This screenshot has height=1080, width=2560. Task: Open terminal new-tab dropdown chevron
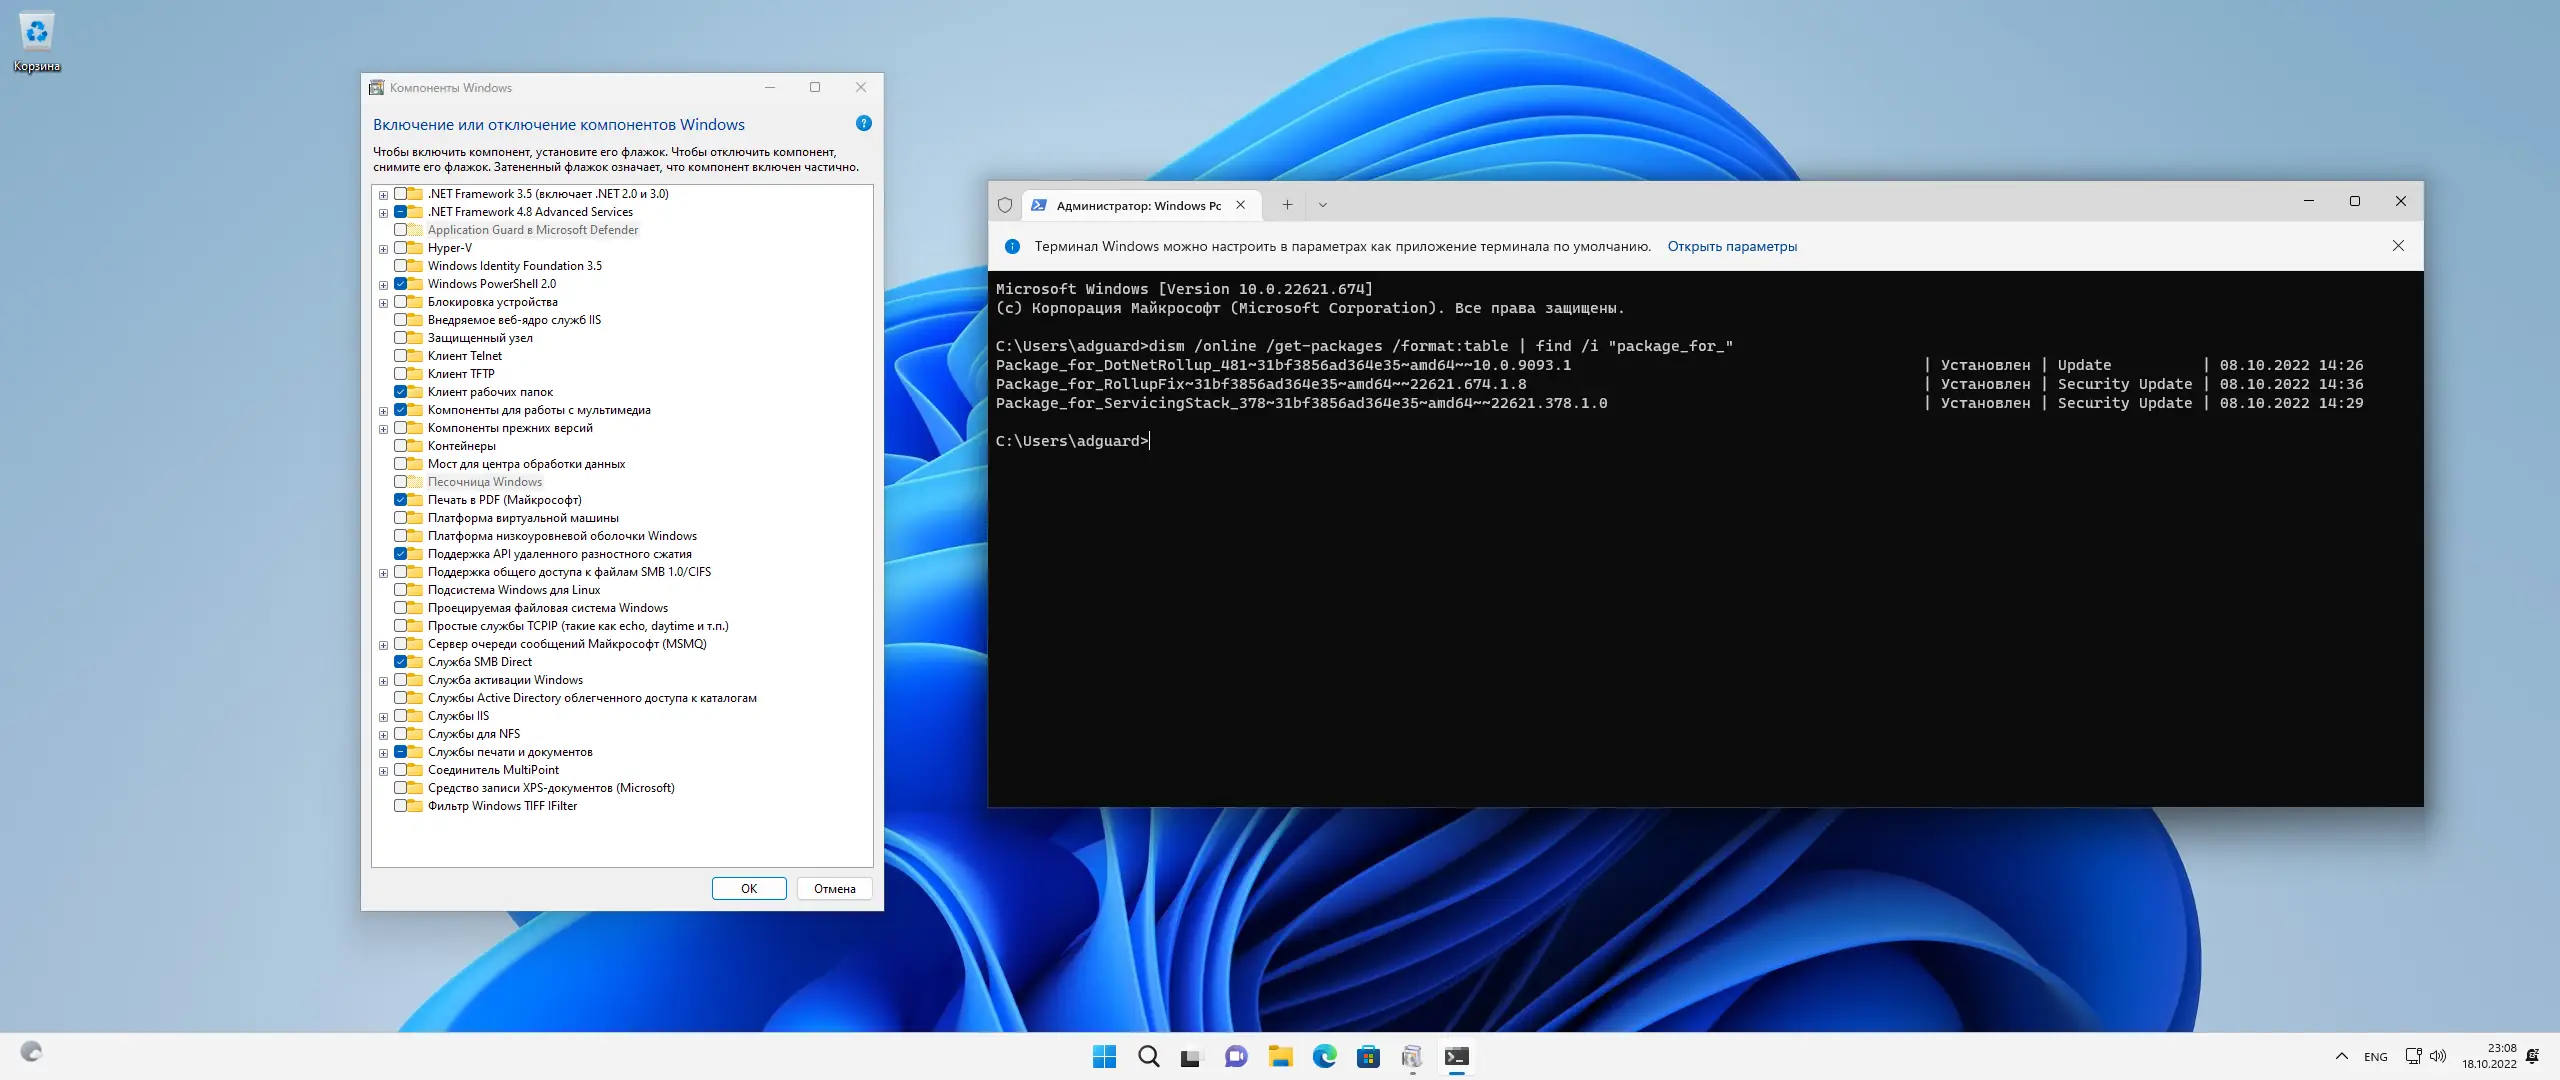tap(1322, 205)
